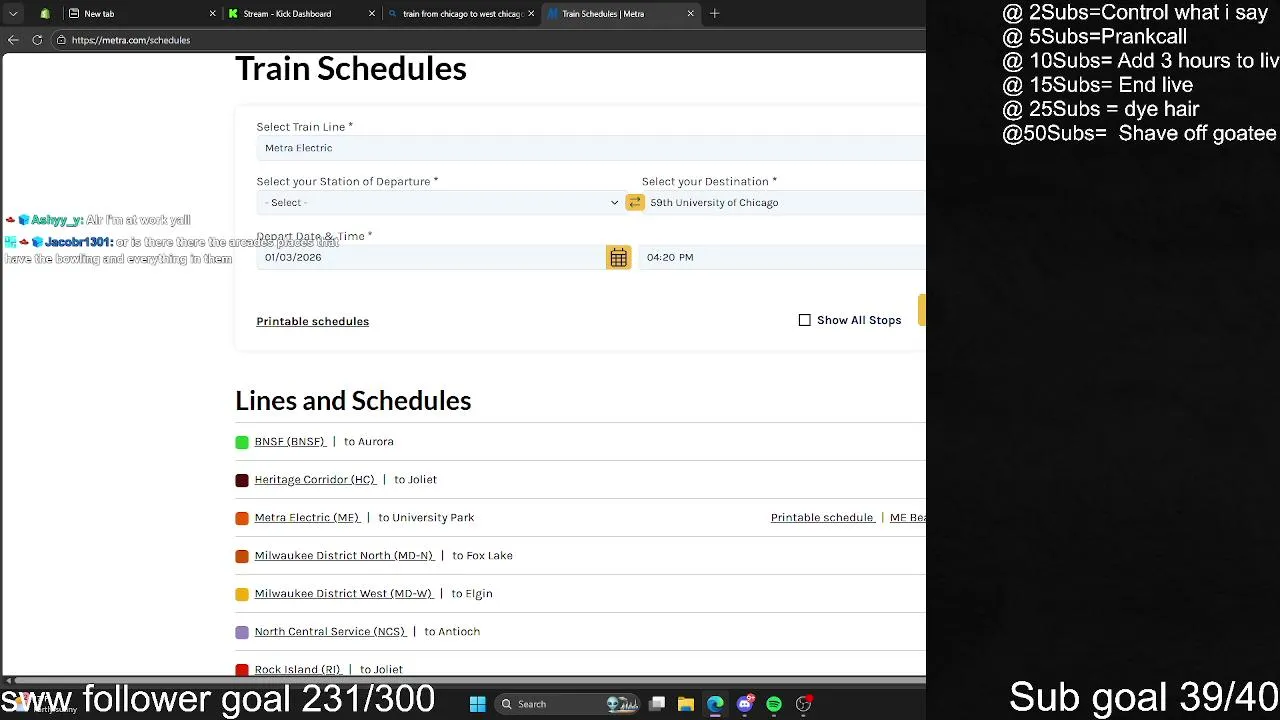Screen dimensions: 1280x720
Task: Click the Train Schedules page heading
Action: (351, 68)
